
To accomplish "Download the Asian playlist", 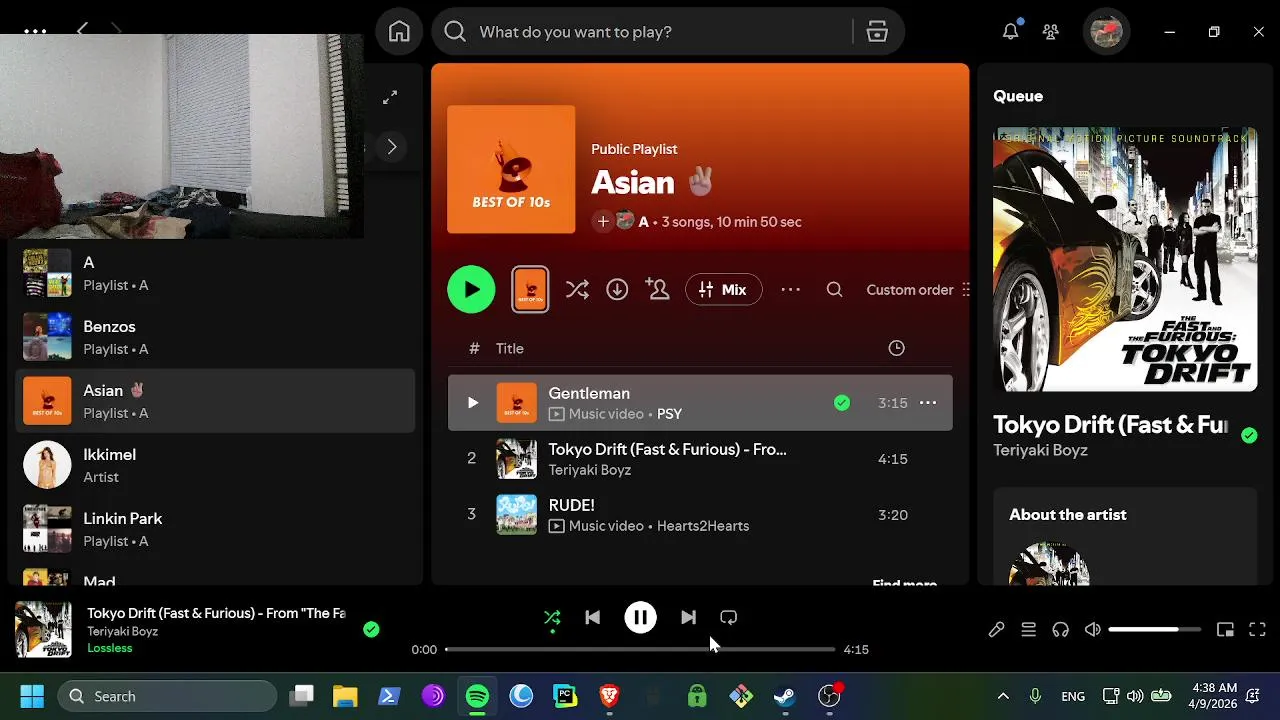I will (x=617, y=290).
